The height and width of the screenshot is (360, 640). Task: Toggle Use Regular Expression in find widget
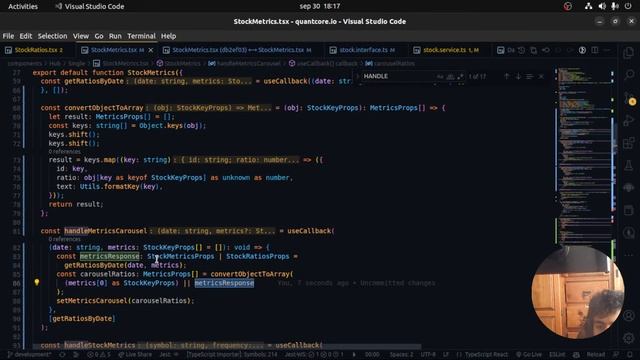coord(460,76)
